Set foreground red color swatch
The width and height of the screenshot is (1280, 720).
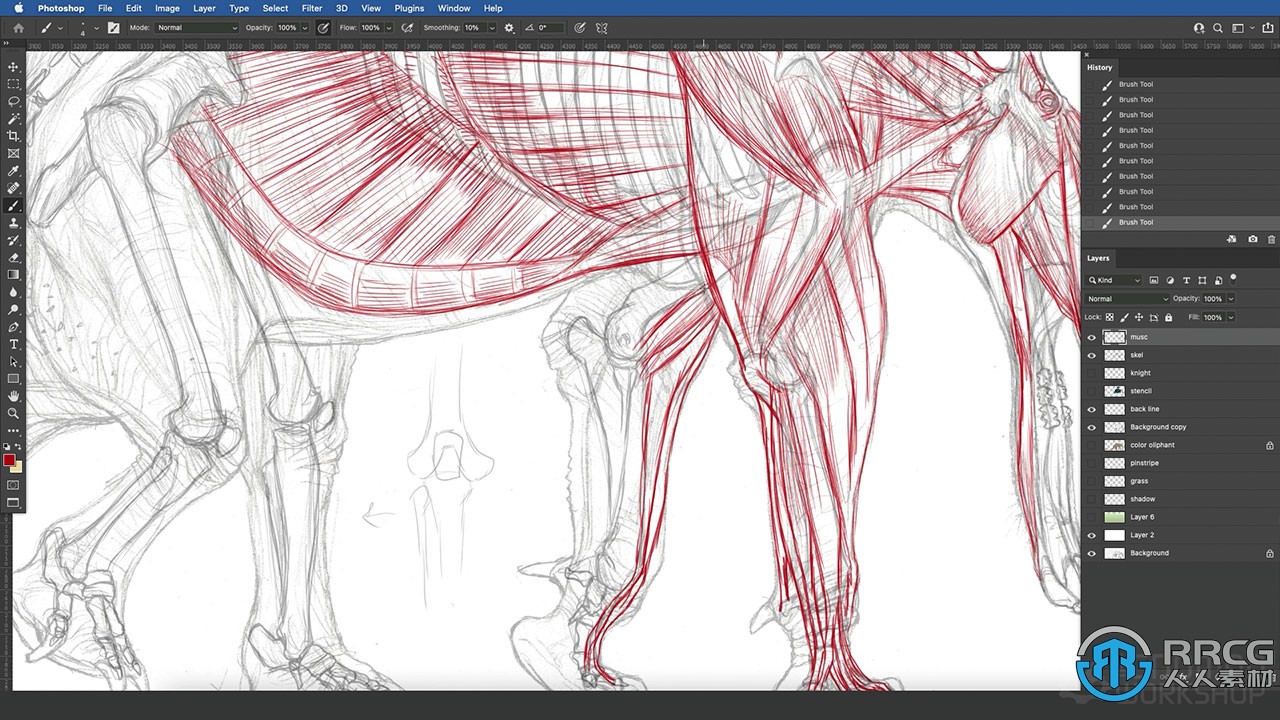click(x=9, y=460)
